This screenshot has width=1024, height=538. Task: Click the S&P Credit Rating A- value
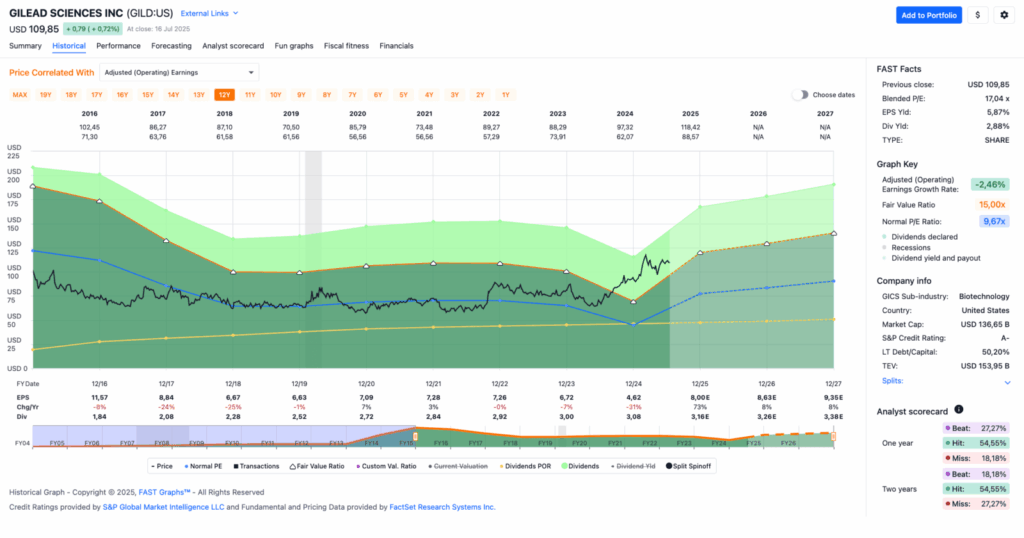point(1004,338)
